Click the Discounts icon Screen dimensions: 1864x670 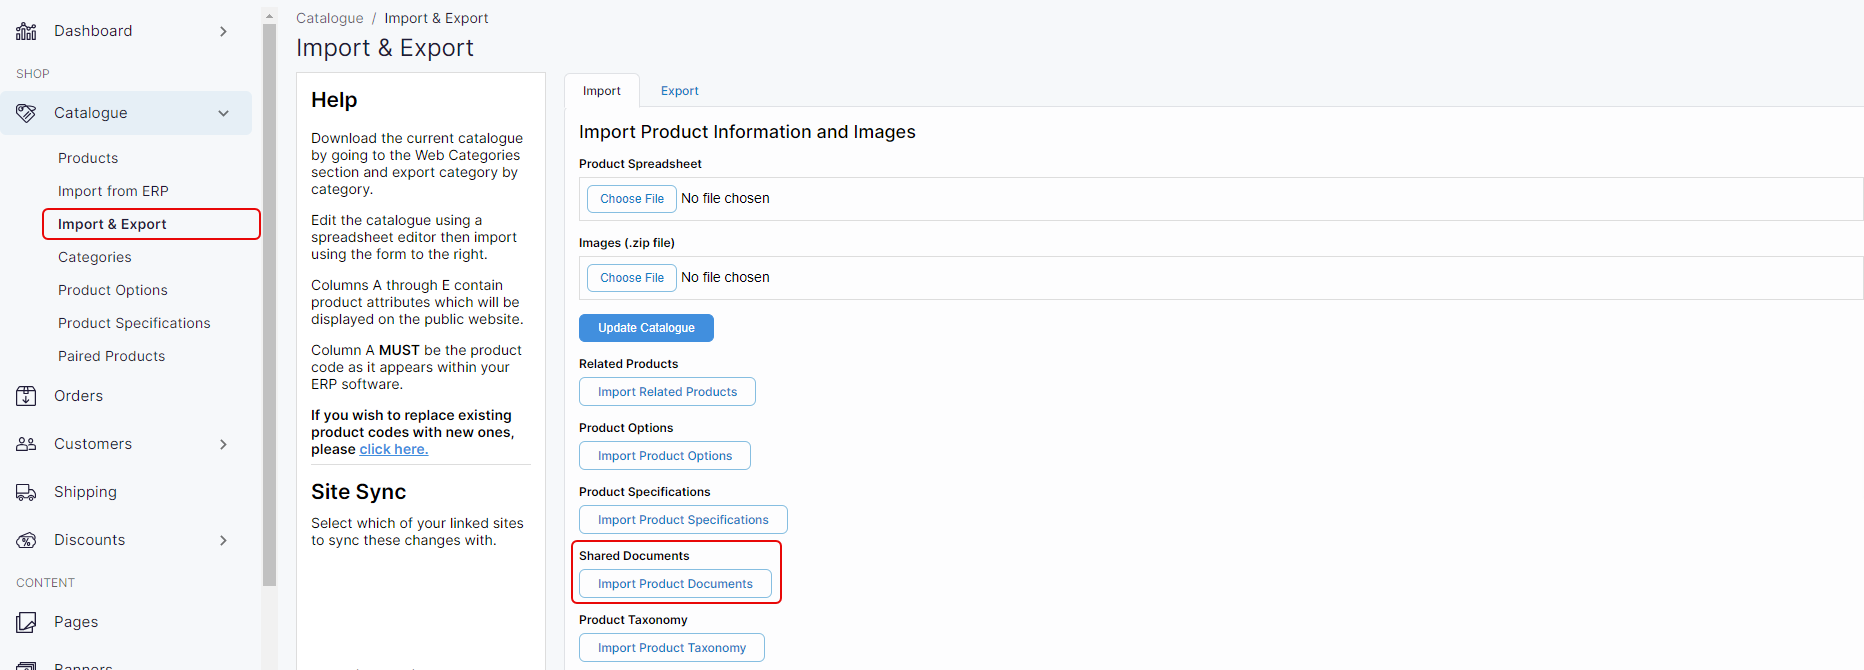(26, 540)
